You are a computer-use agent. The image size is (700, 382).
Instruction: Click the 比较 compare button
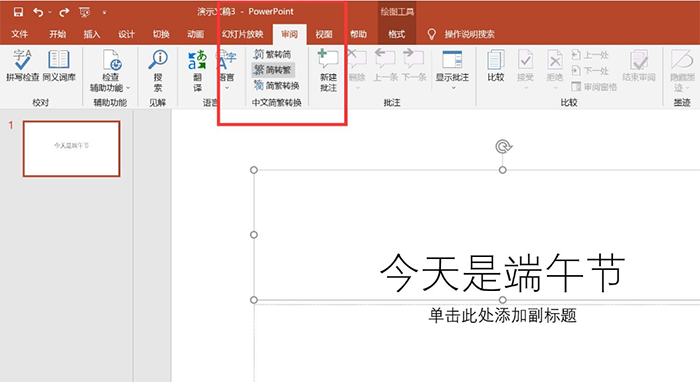pyautogui.click(x=496, y=65)
